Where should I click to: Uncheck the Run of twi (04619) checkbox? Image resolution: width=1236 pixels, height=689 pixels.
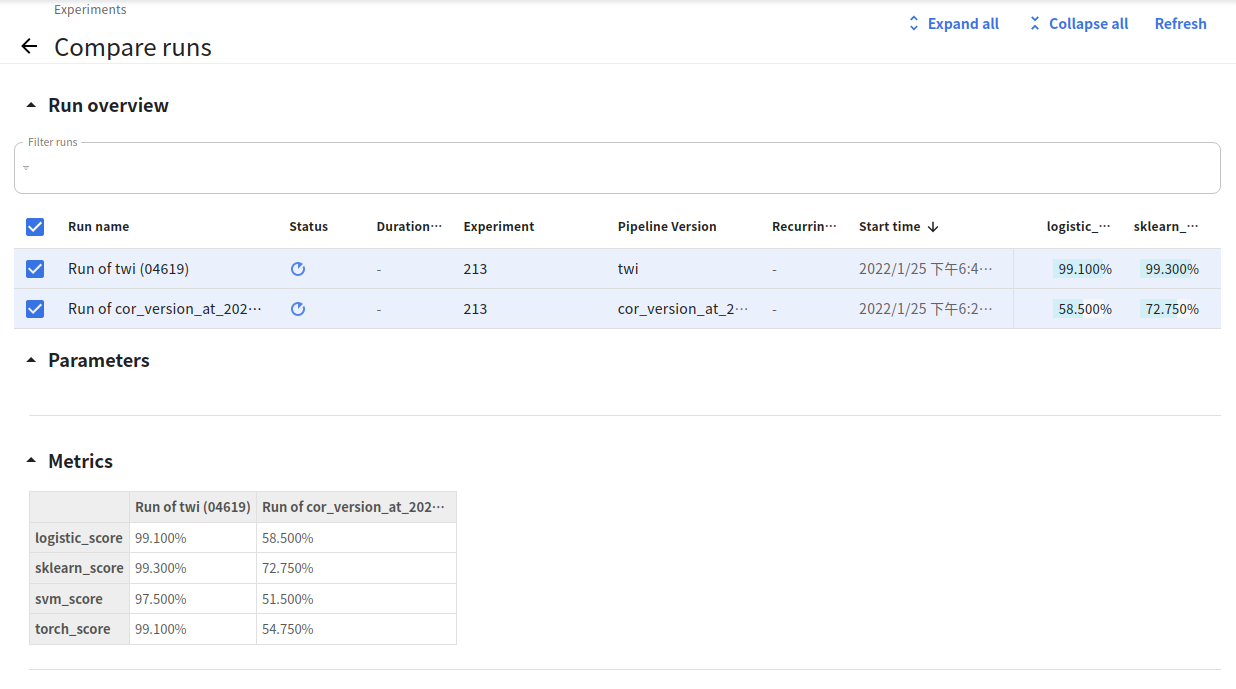(35, 269)
